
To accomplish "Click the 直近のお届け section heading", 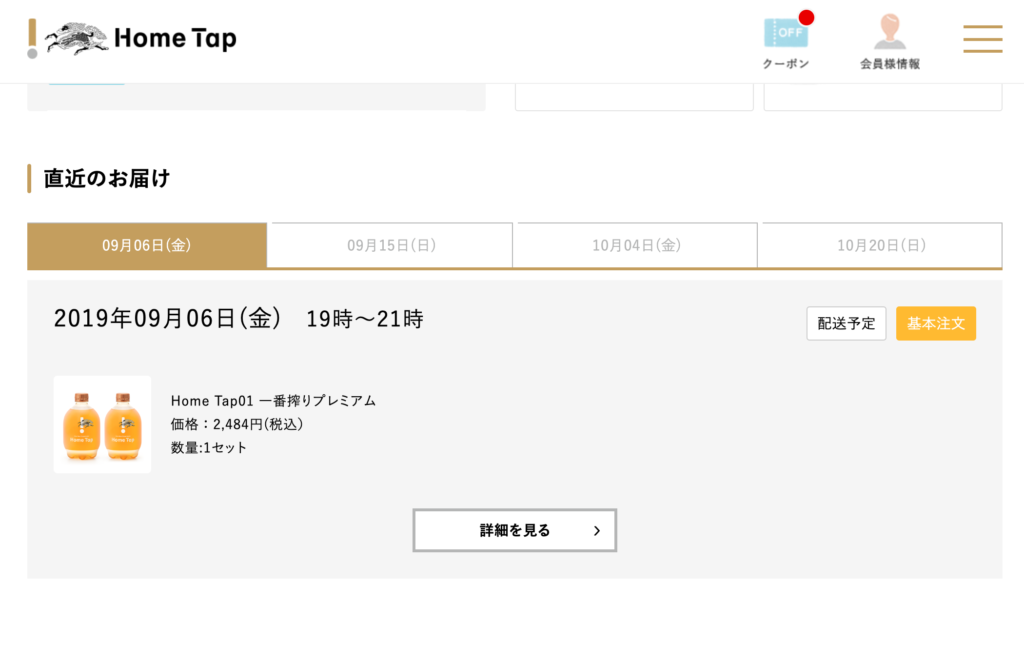I will click(x=107, y=179).
